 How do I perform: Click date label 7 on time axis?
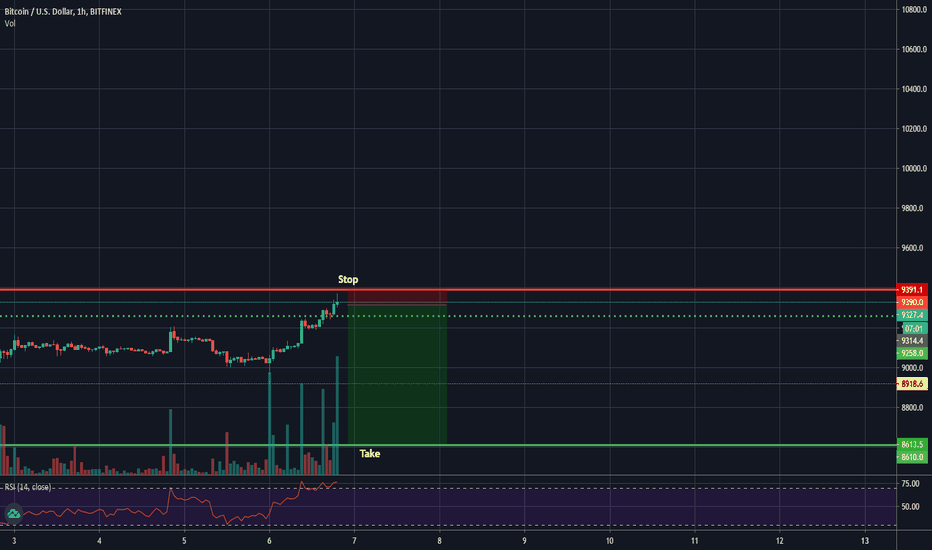tap(354, 540)
